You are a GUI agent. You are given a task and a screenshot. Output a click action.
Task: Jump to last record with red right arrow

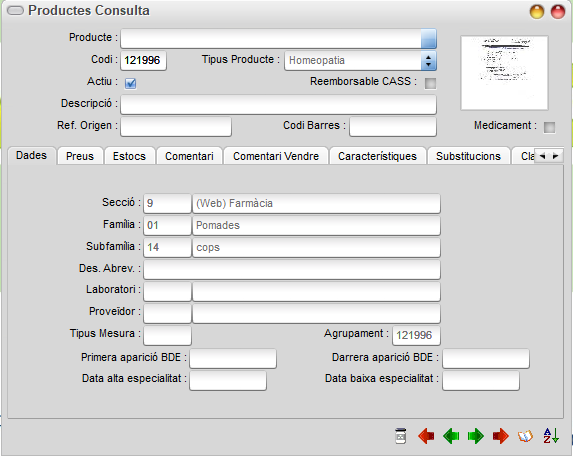[x=500, y=436]
